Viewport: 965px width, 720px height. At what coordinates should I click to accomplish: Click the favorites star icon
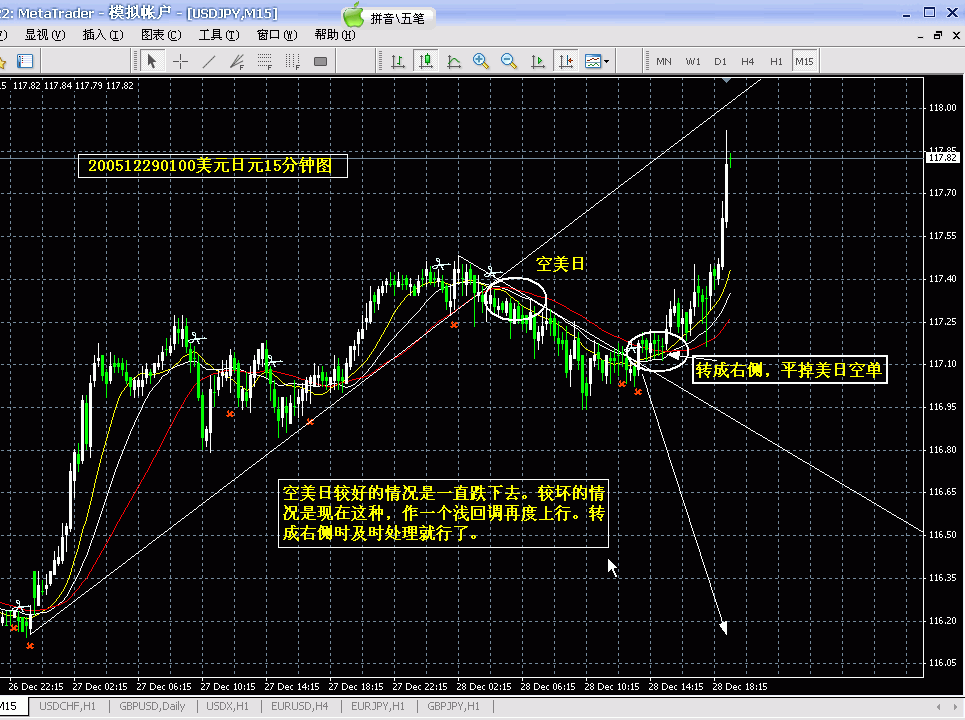(x=2, y=61)
